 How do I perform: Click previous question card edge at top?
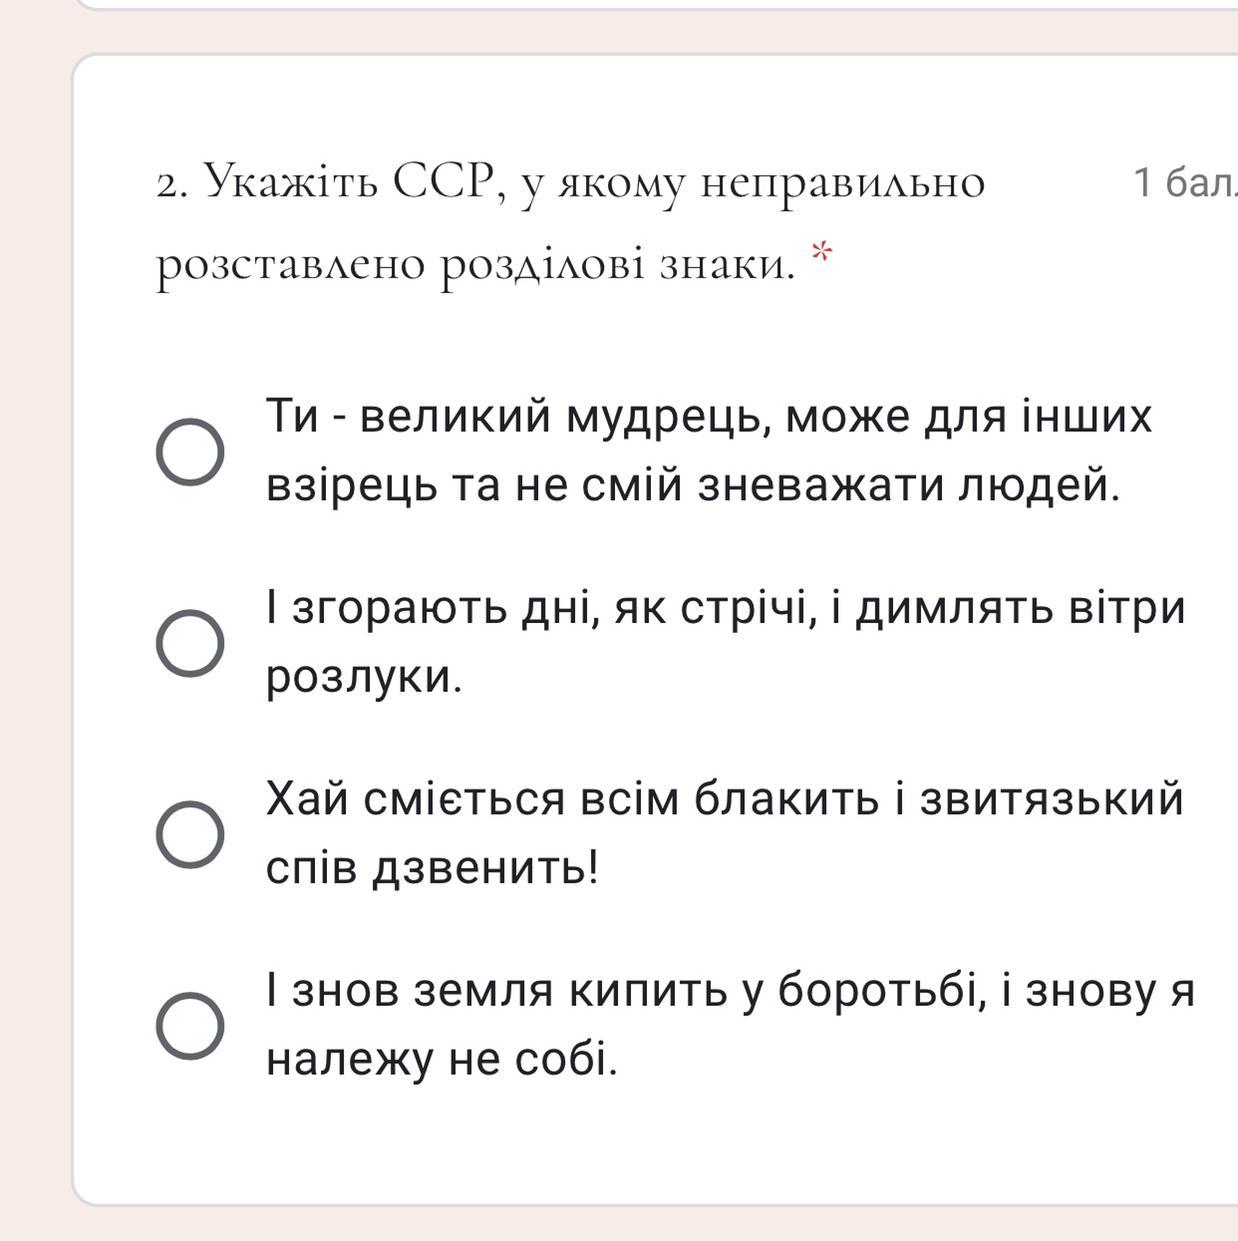click(x=655, y=5)
